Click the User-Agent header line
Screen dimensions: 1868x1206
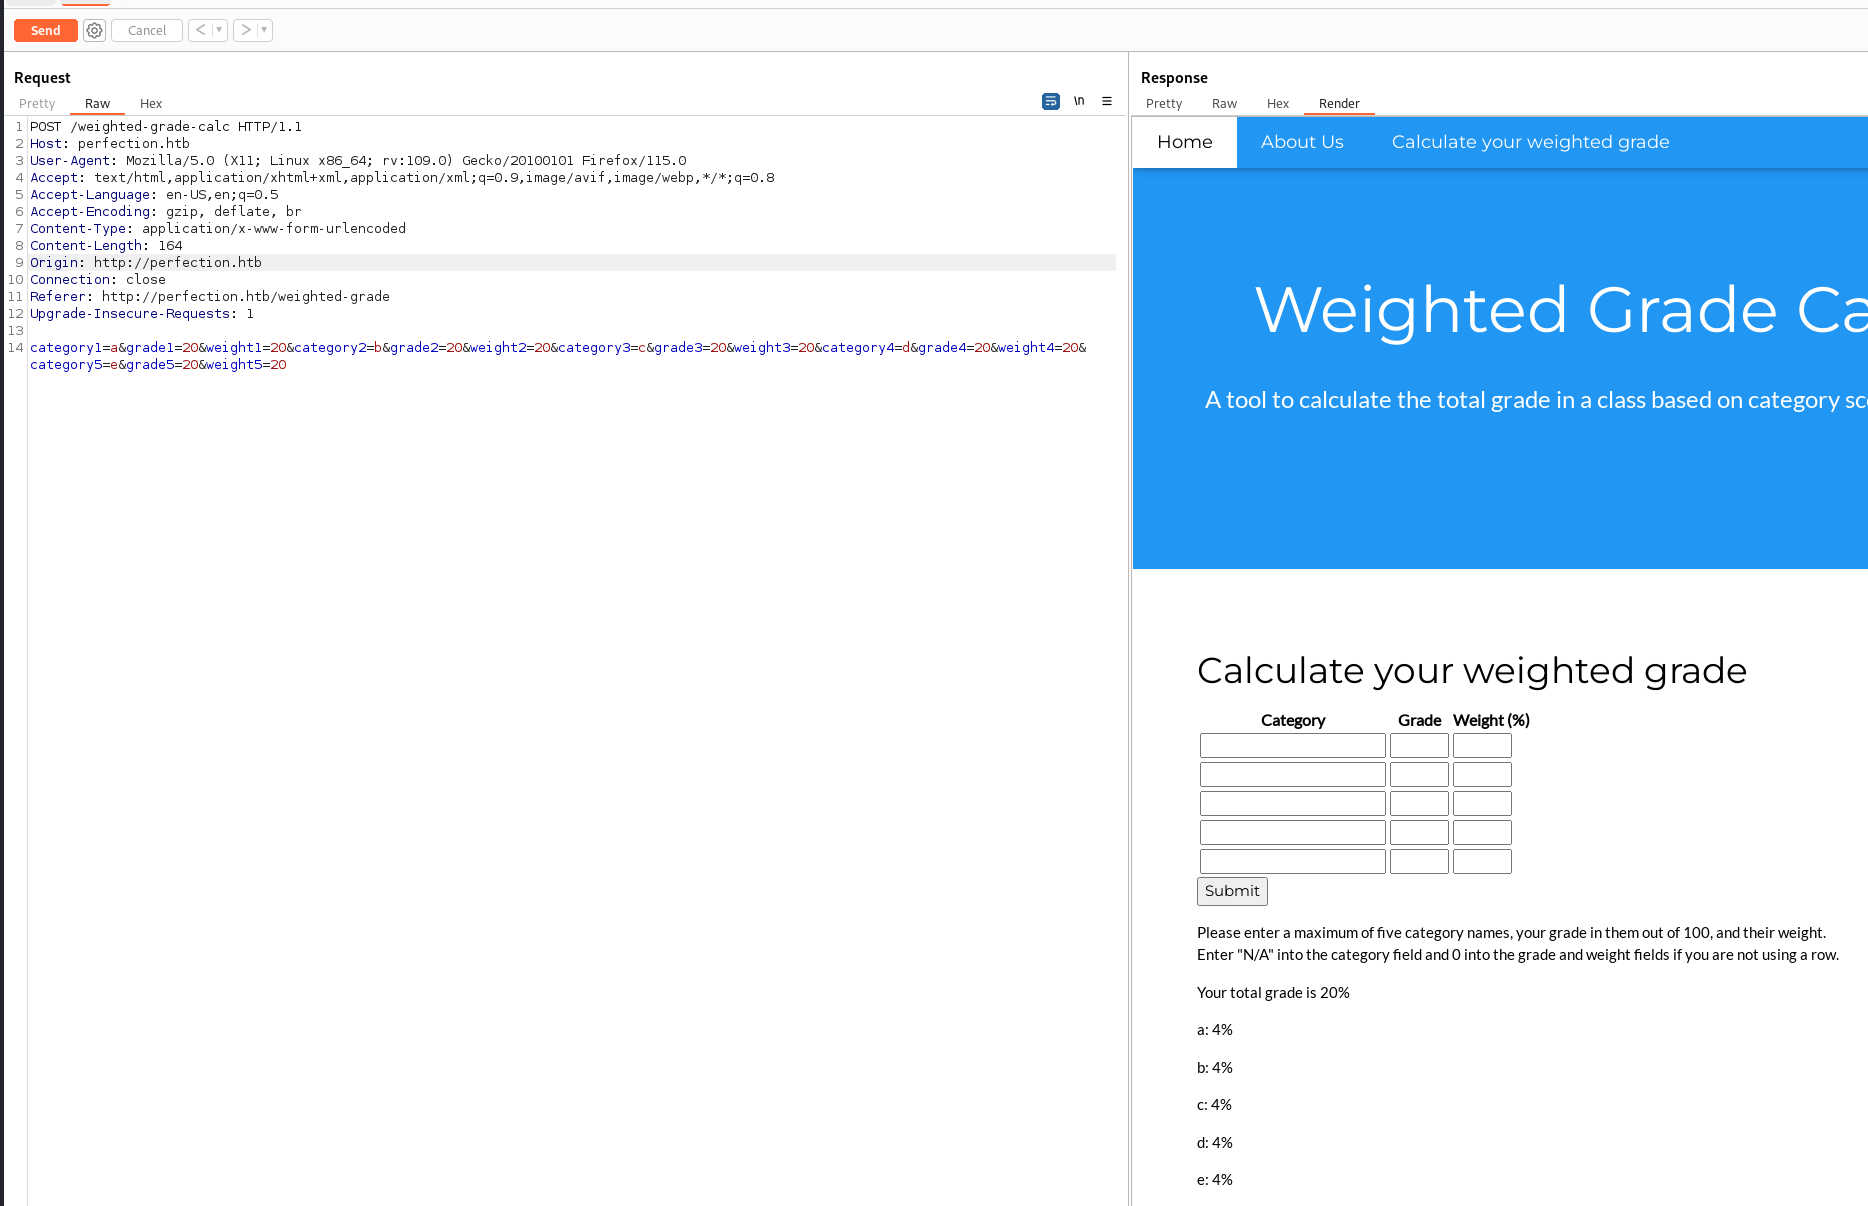tap(358, 161)
